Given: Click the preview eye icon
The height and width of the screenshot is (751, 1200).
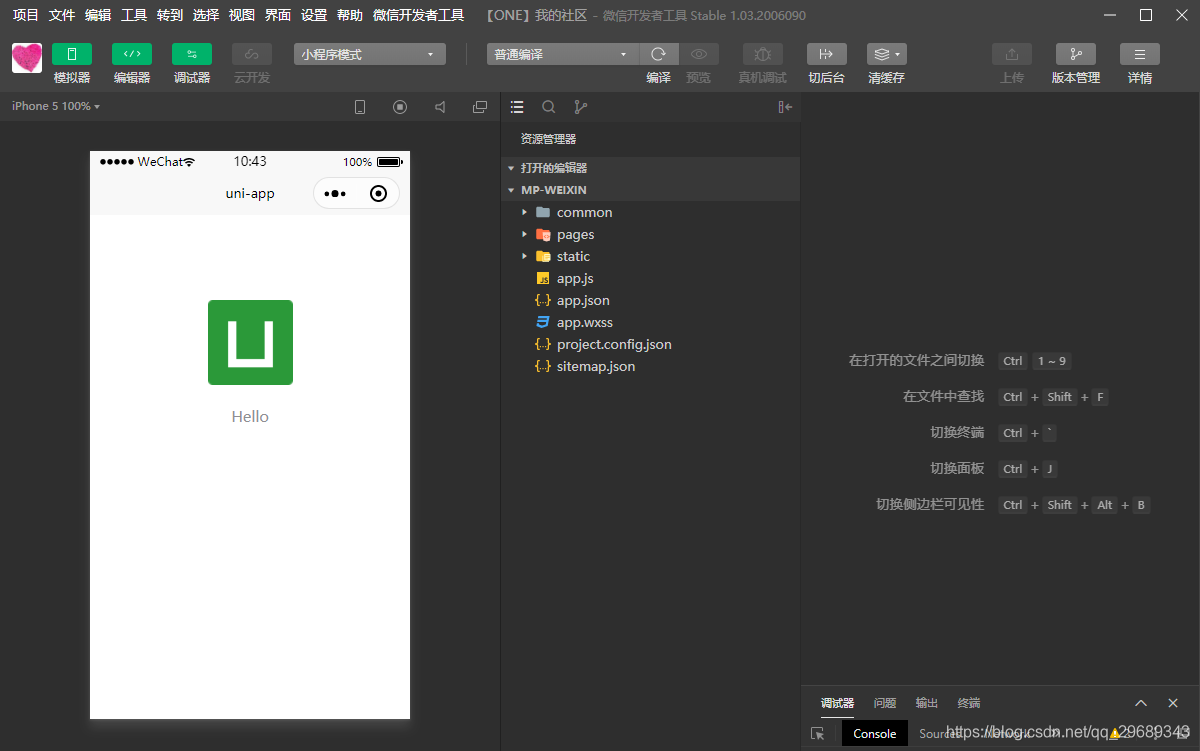Looking at the screenshot, I should click(699, 54).
